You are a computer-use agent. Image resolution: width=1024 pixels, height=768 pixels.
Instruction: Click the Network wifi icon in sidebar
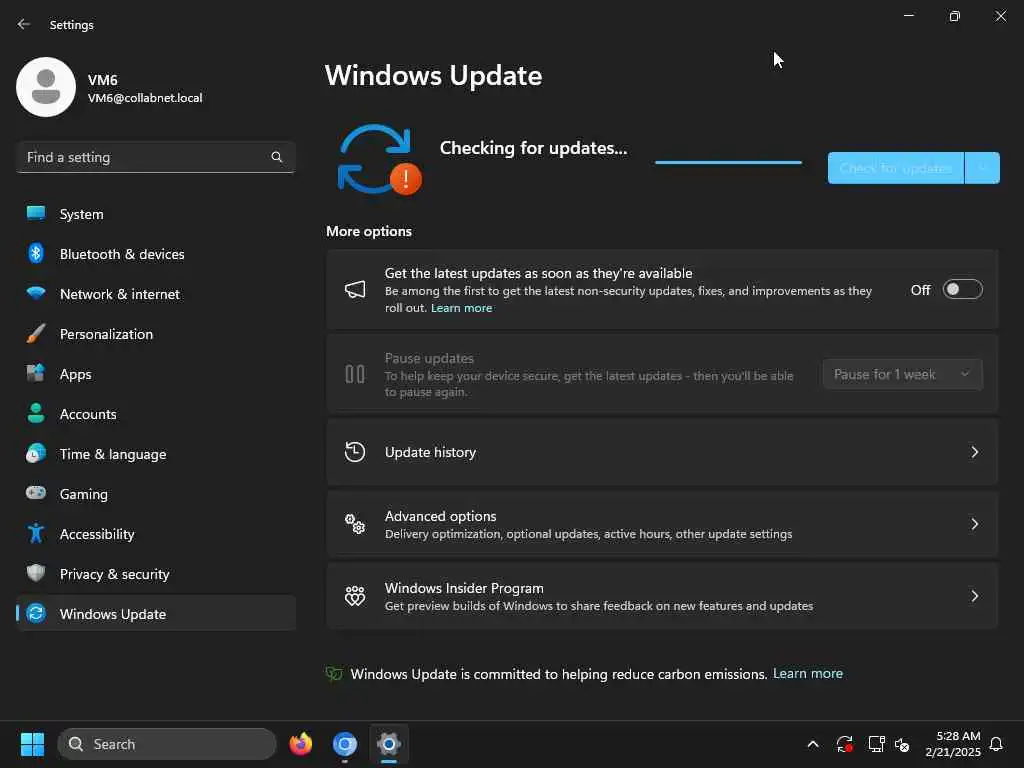[36, 293]
